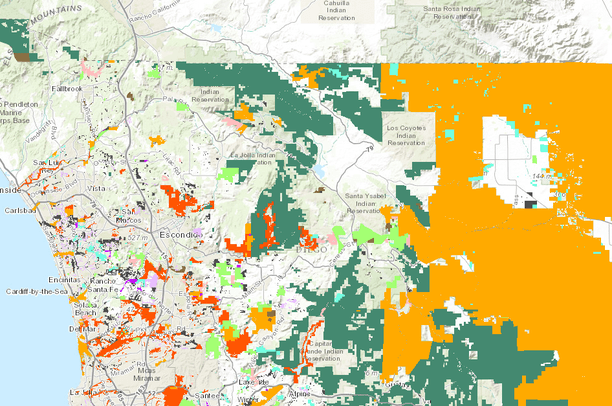Click the San Marcos city label

click(x=128, y=216)
